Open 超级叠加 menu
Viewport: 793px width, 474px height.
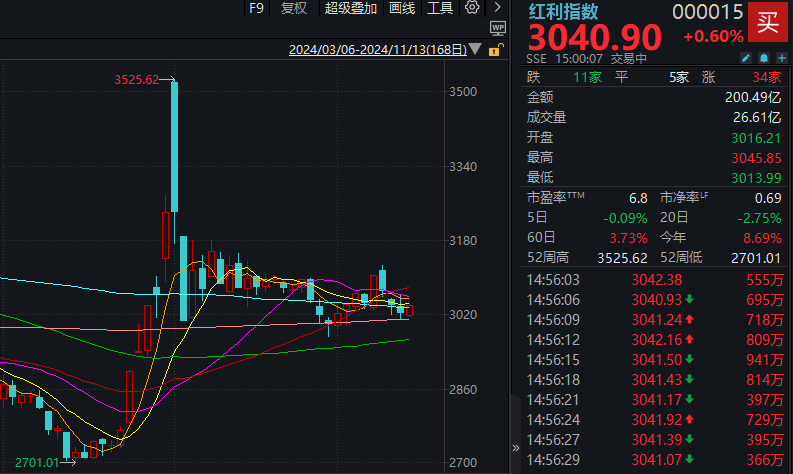350,8
